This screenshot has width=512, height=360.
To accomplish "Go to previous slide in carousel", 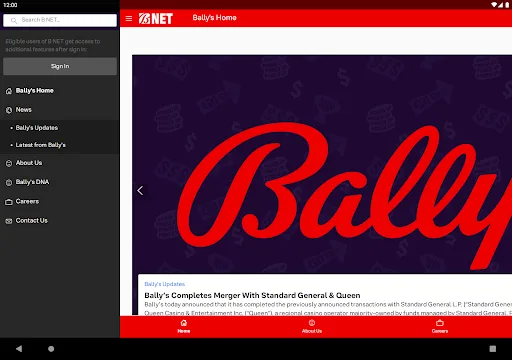I will (140, 191).
